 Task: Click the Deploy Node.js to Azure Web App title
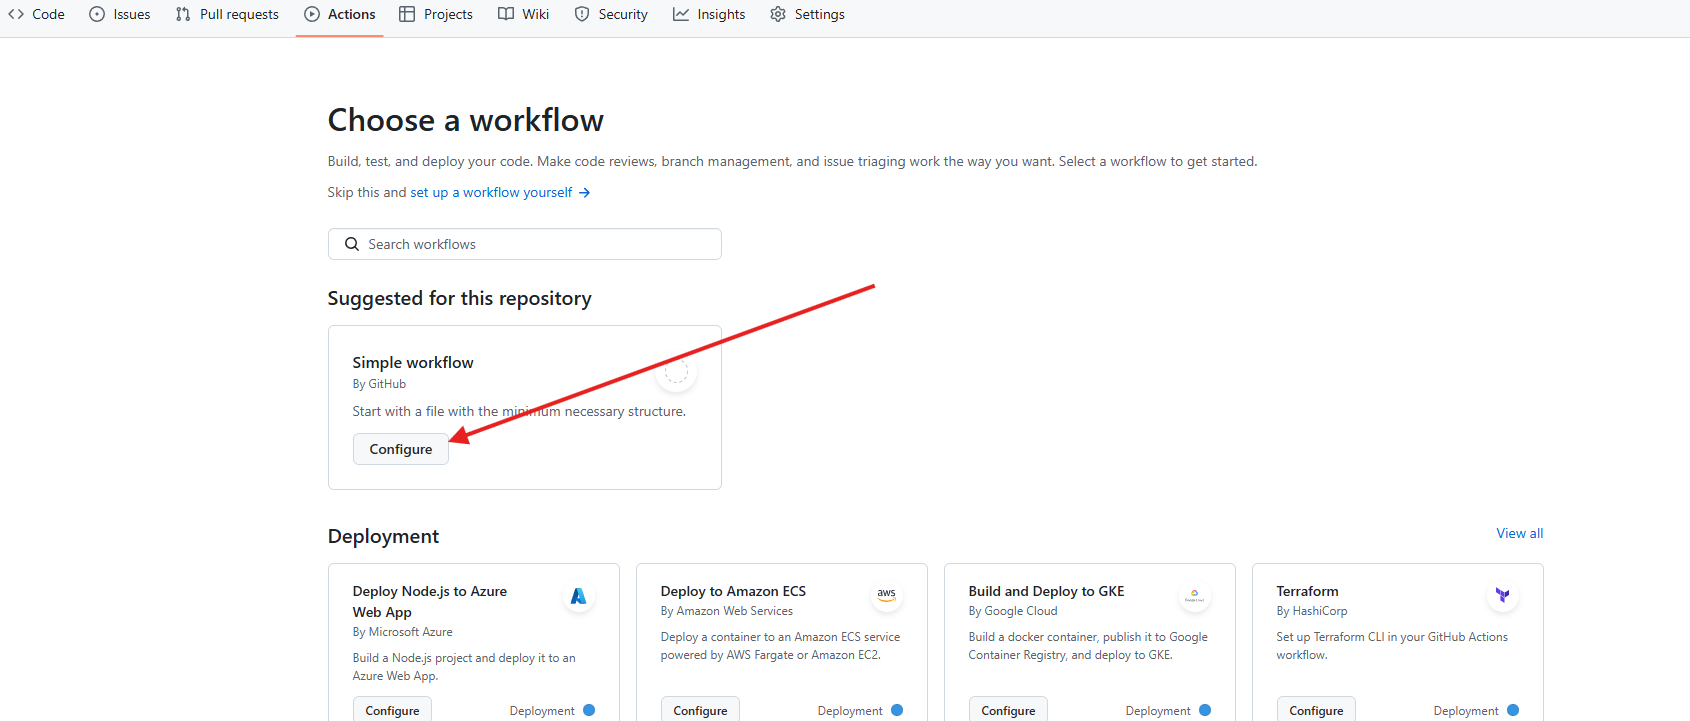[x=430, y=601]
